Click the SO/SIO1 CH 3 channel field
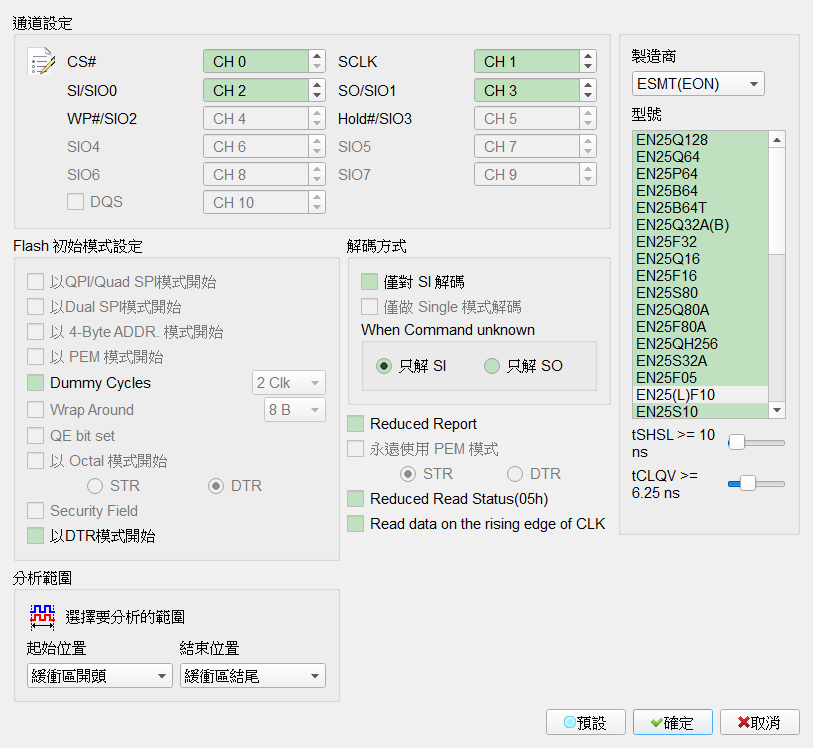Viewport: 813px width, 748px height. point(527,90)
